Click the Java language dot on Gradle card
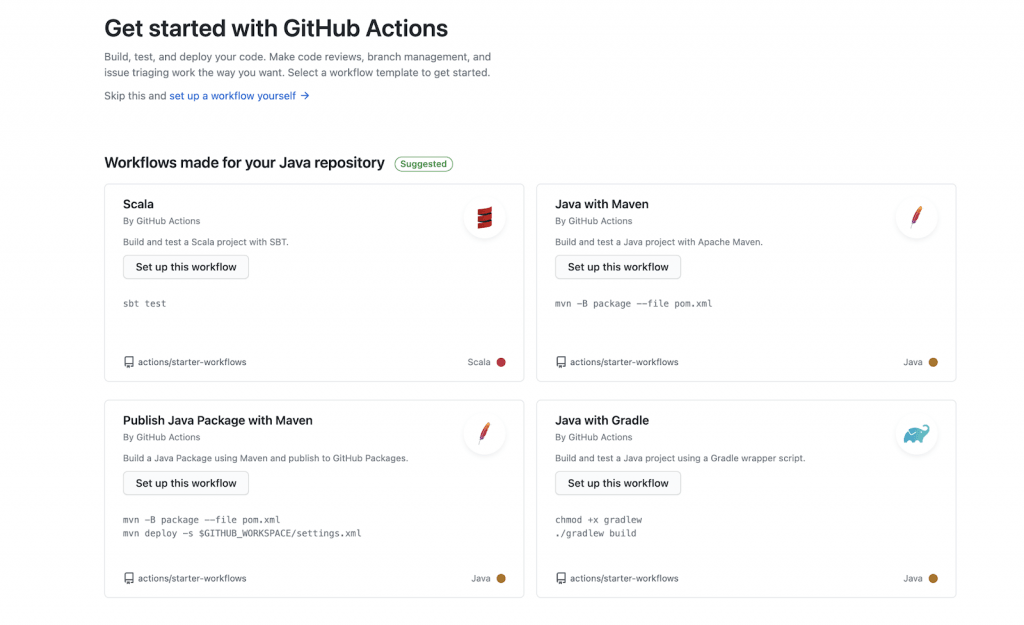This screenshot has height=625, width=1024. [x=933, y=578]
